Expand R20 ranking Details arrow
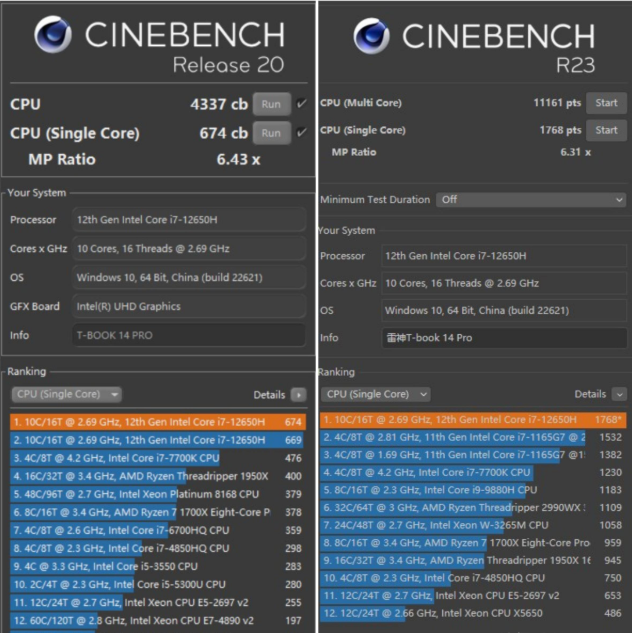The height and width of the screenshot is (633, 632). (x=299, y=395)
